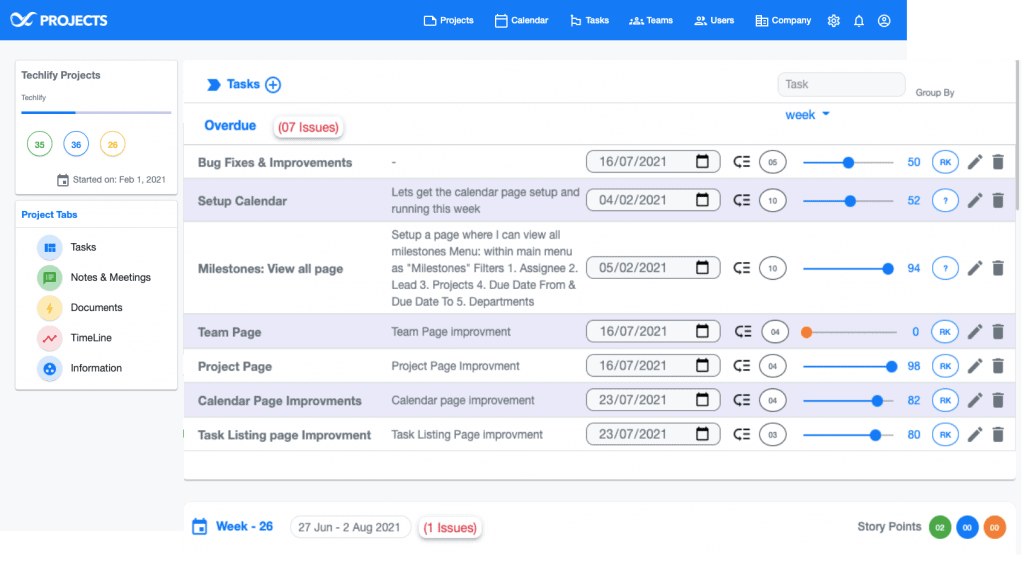Open subtasks icon for Project Page row

point(741,366)
